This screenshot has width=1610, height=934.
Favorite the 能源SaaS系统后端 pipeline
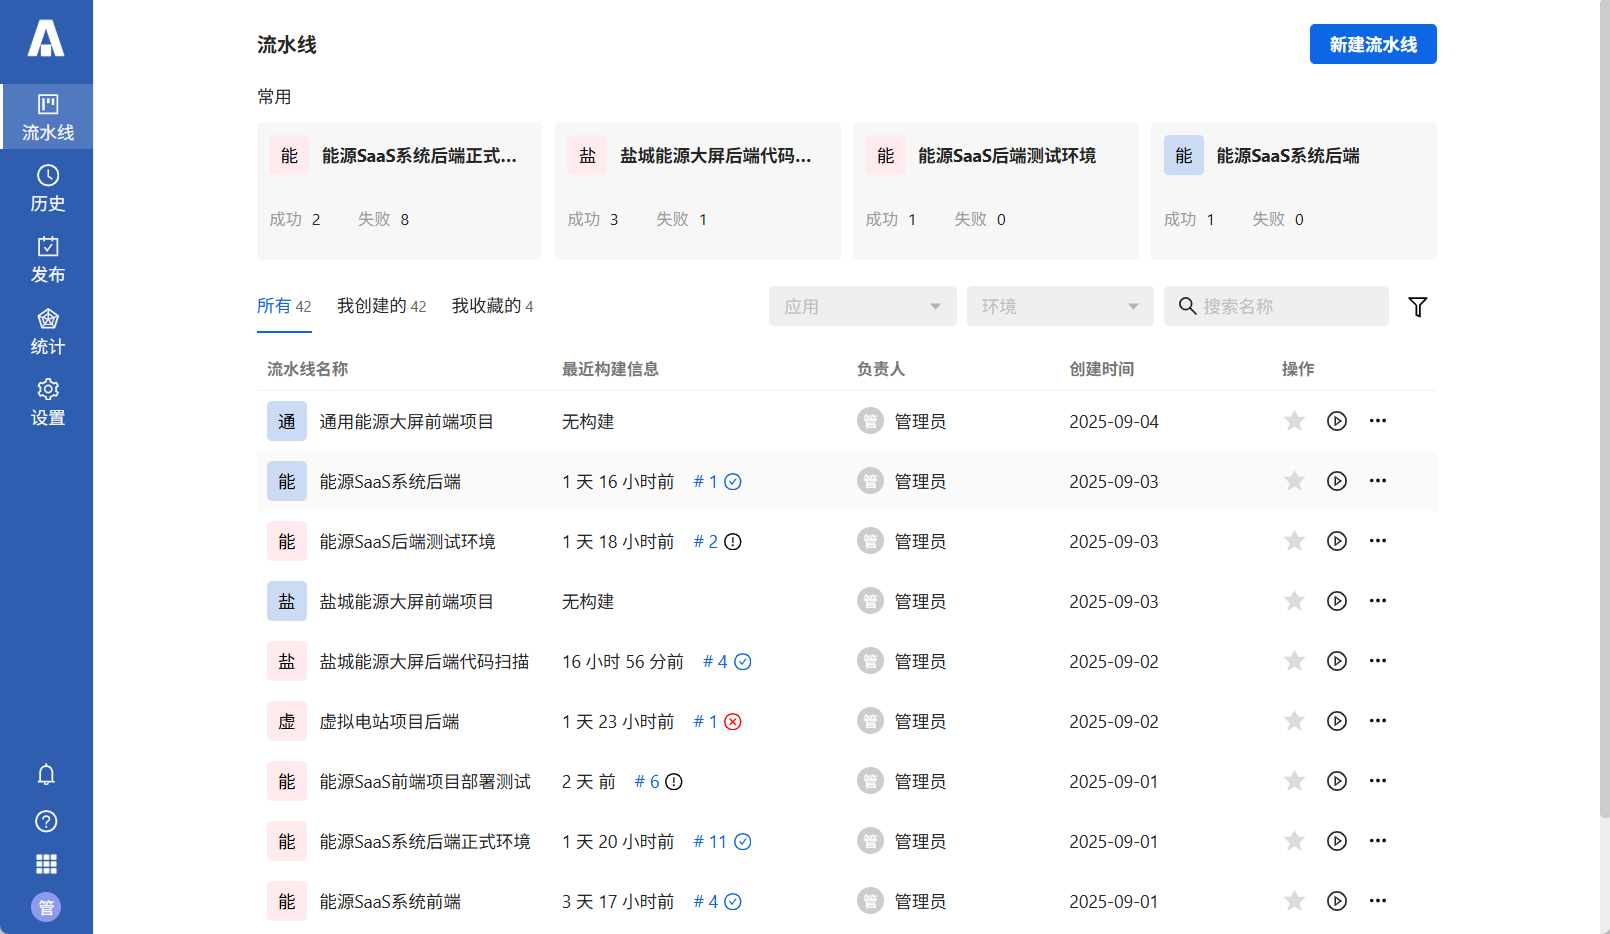(x=1294, y=481)
